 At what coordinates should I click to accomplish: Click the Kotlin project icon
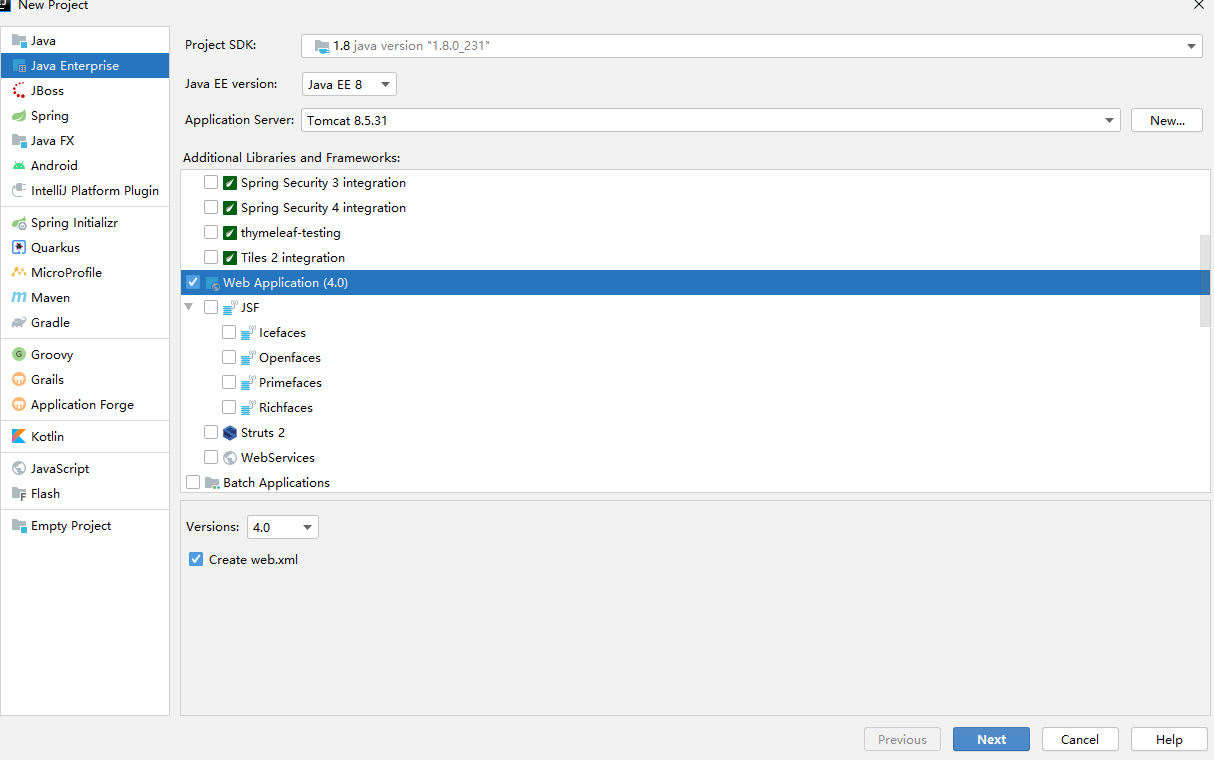point(21,436)
